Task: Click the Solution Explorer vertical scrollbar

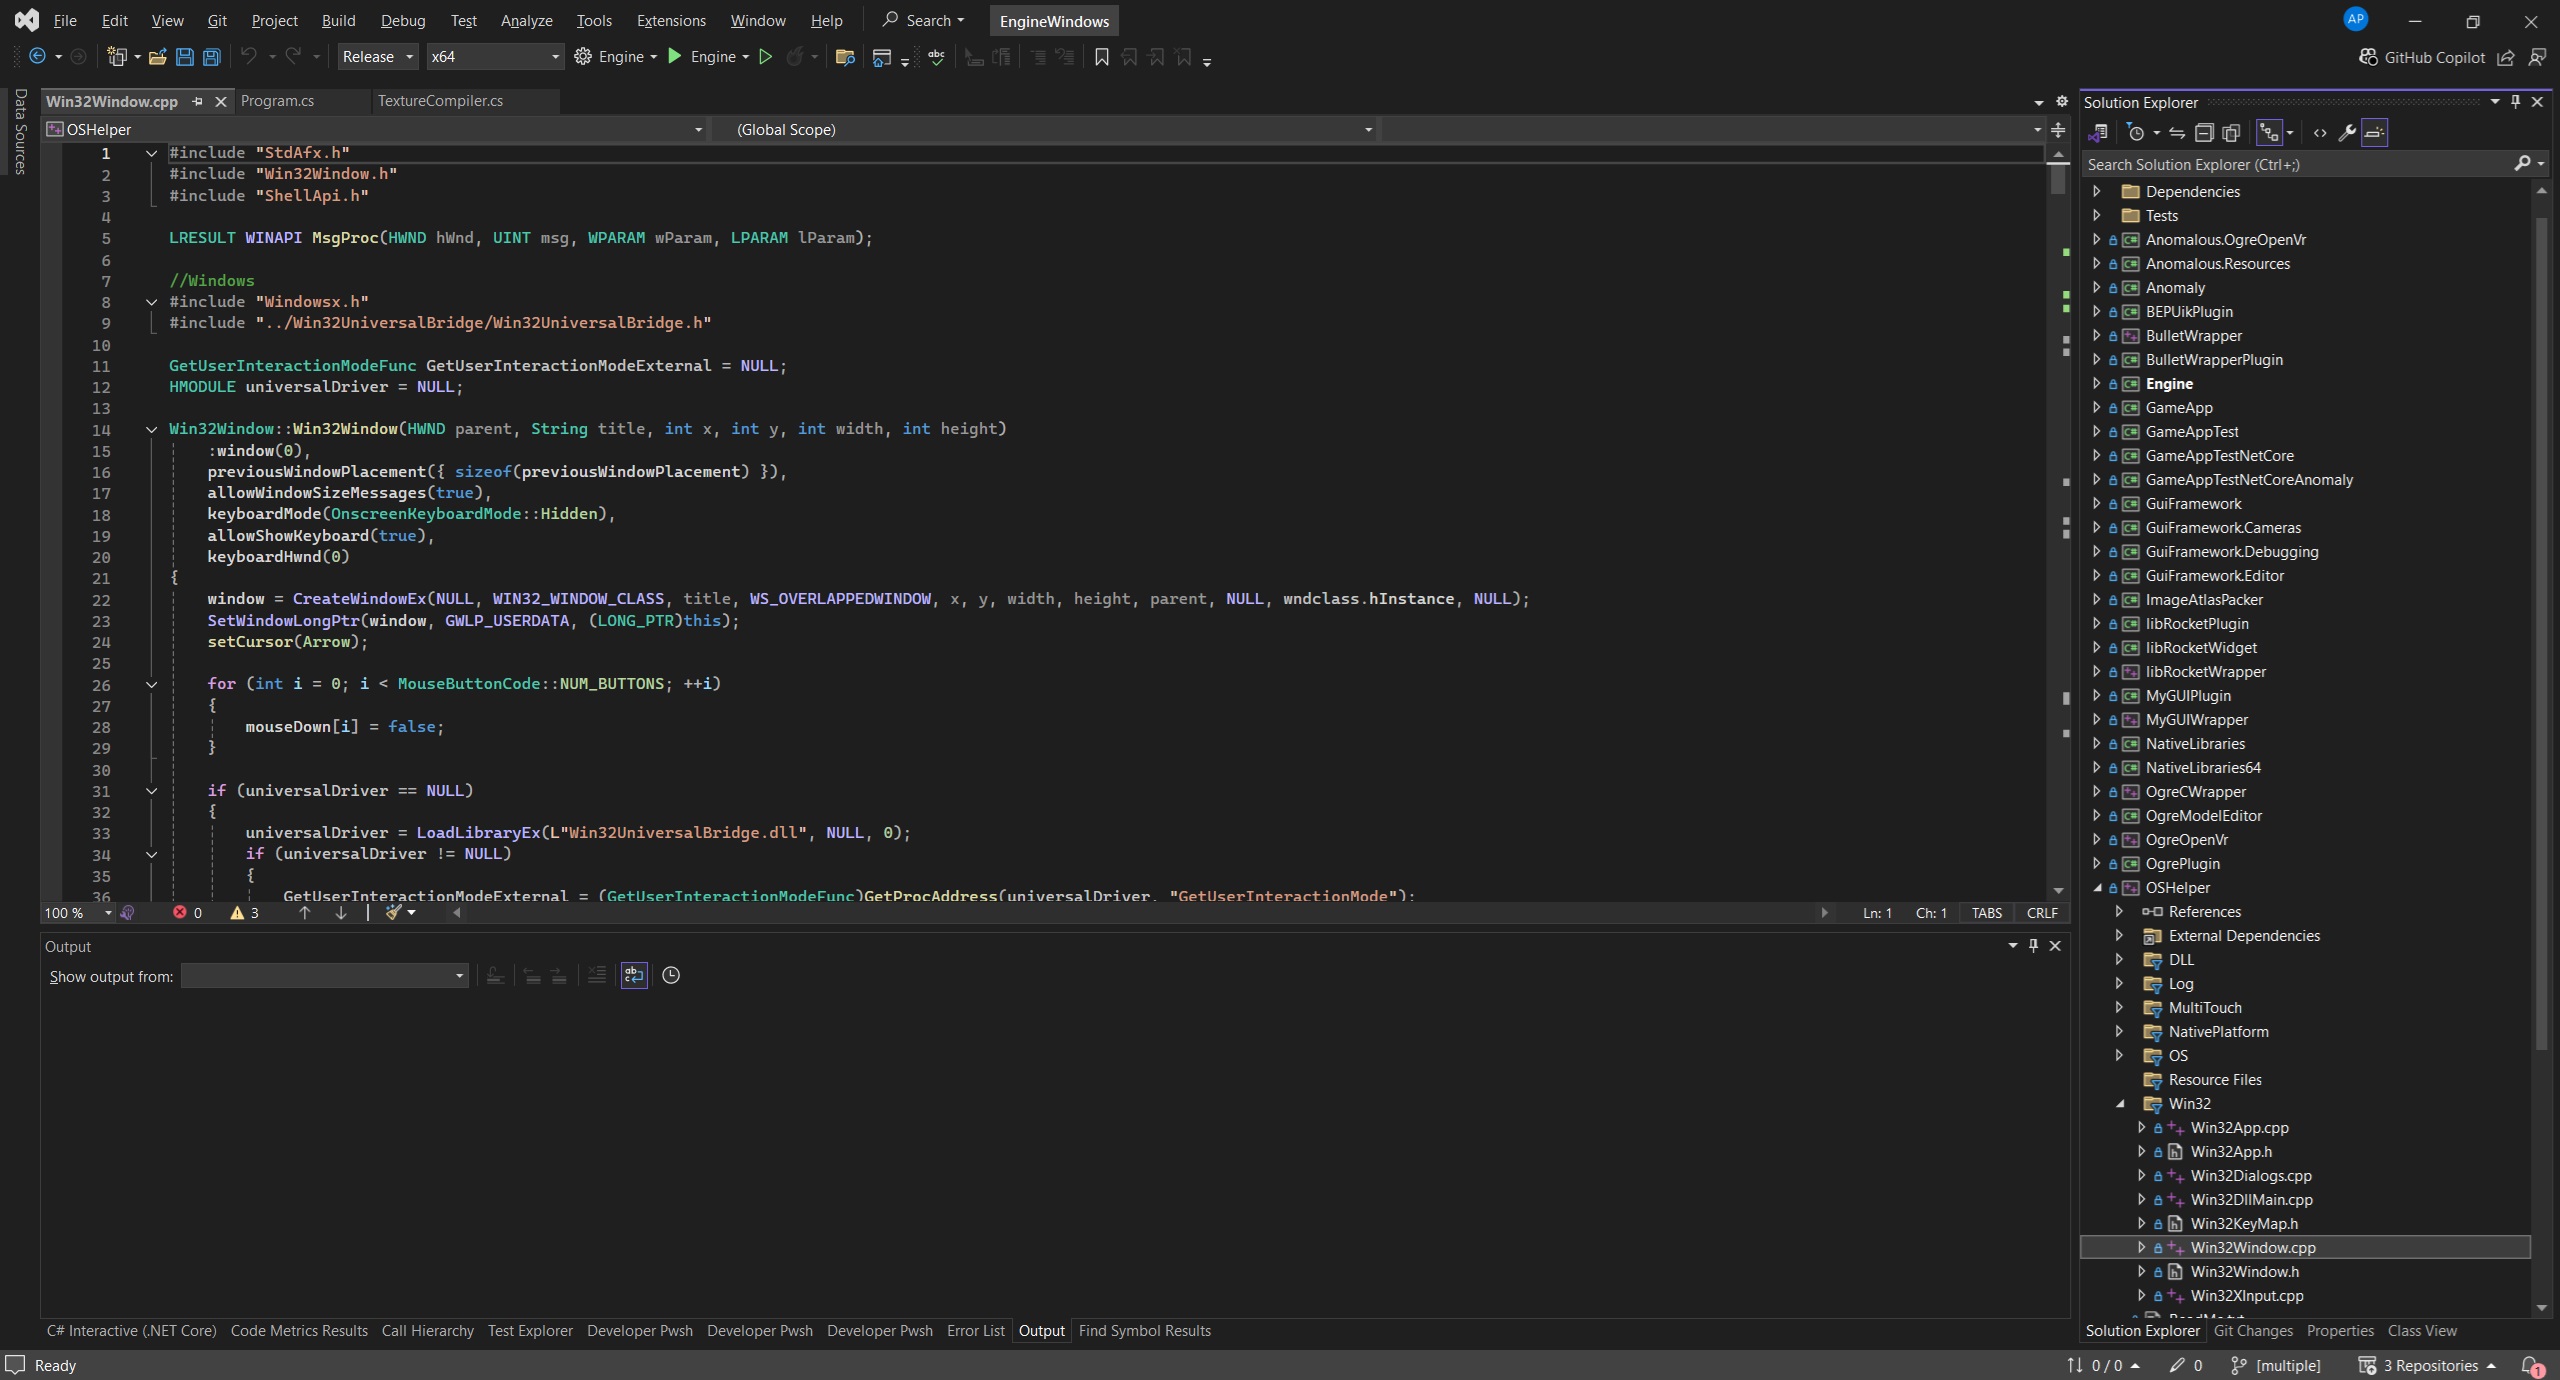Action: point(2541,635)
